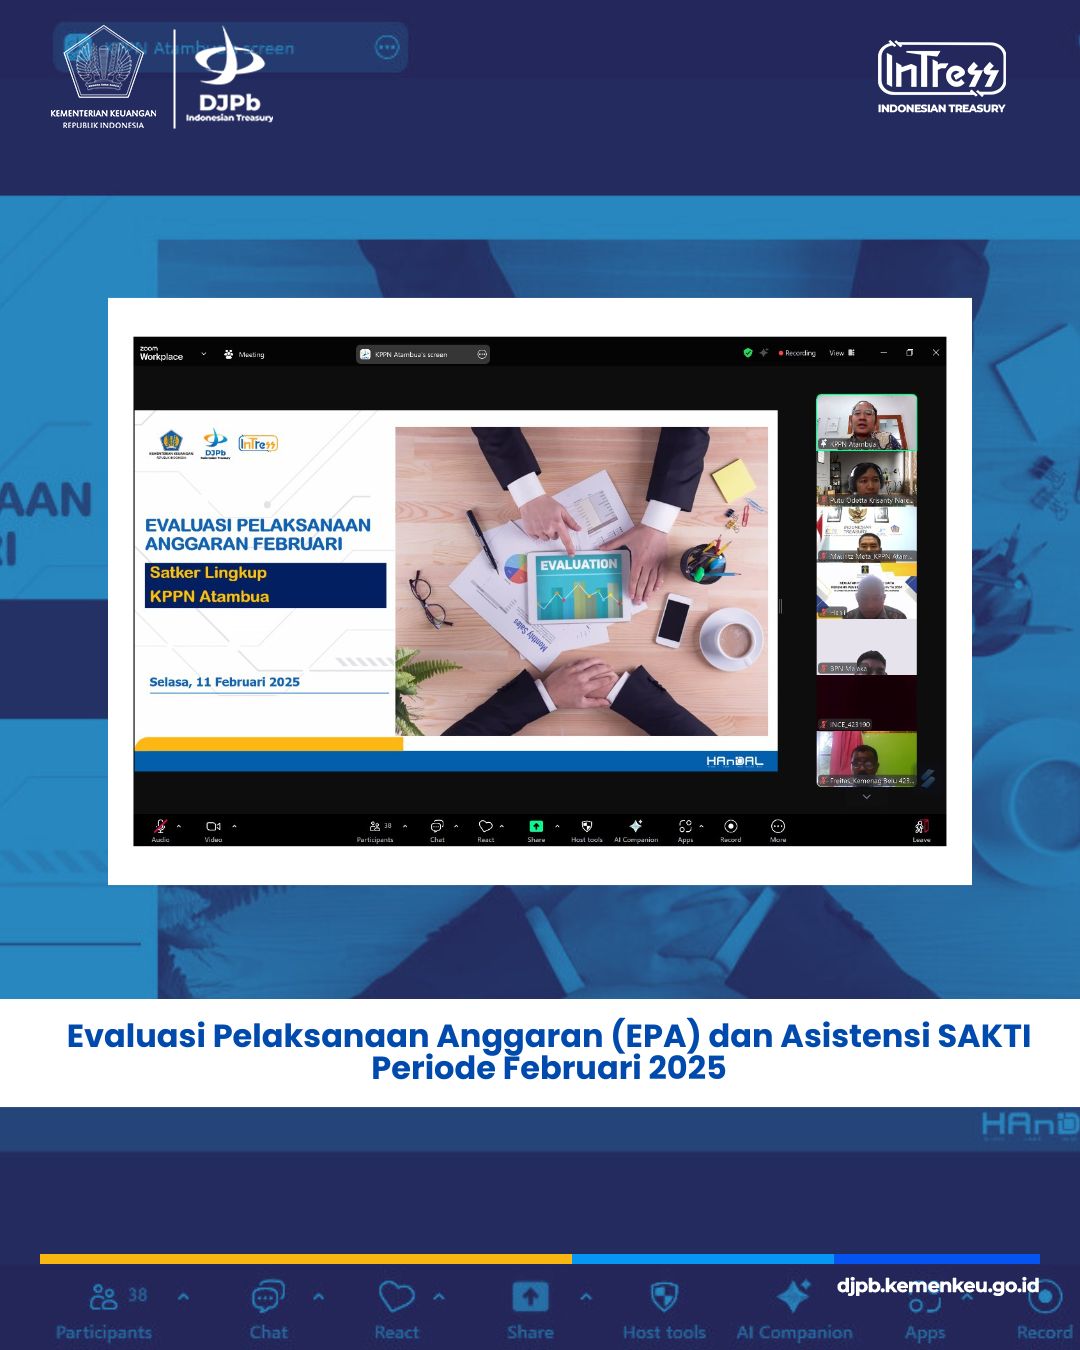Select the Putu Odetta Krisanty video thumbnail
This screenshot has width=1080, height=1350.
pyautogui.click(x=866, y=478)
